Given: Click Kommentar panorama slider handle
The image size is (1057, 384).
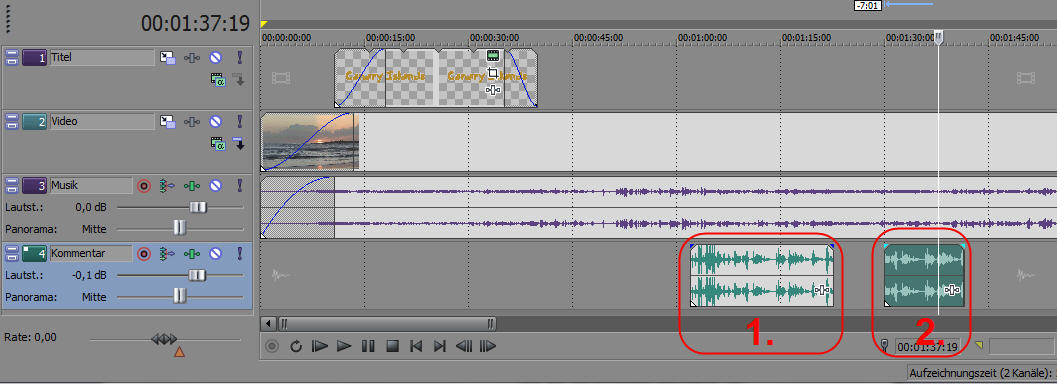Looking at the screenshot, I should (x=179, y=296).
